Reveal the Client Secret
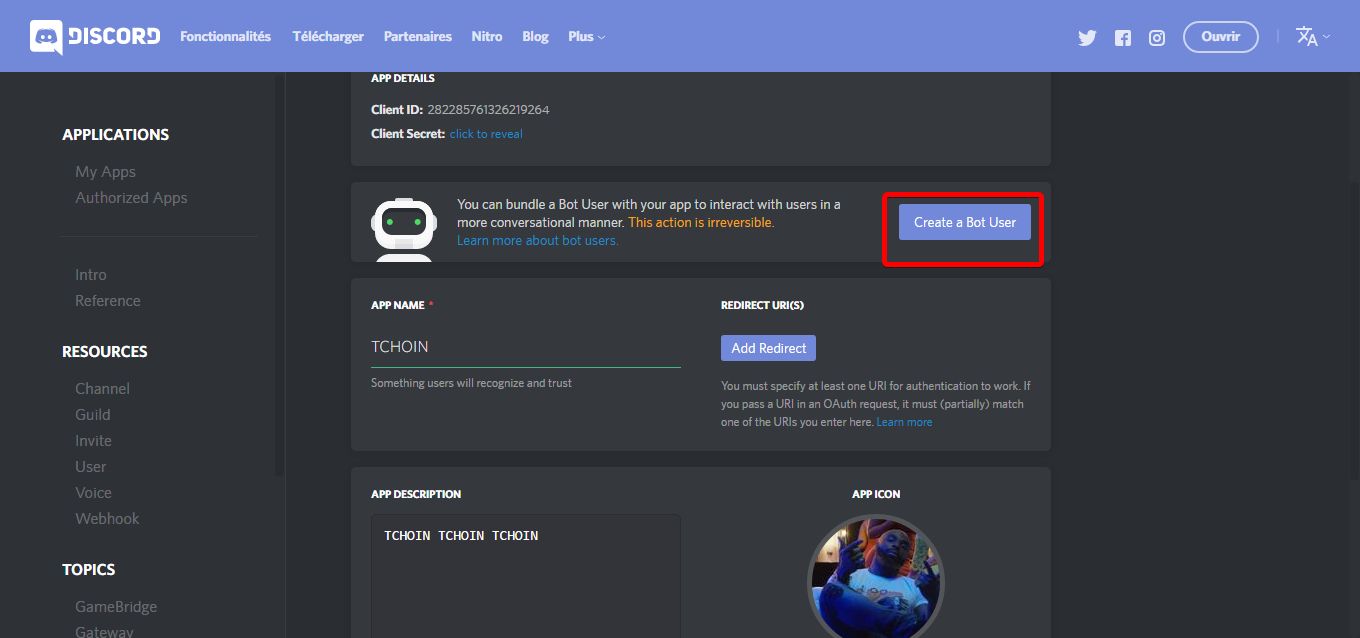This screenshot has height=638, width=1360. (x=486, y=134)
